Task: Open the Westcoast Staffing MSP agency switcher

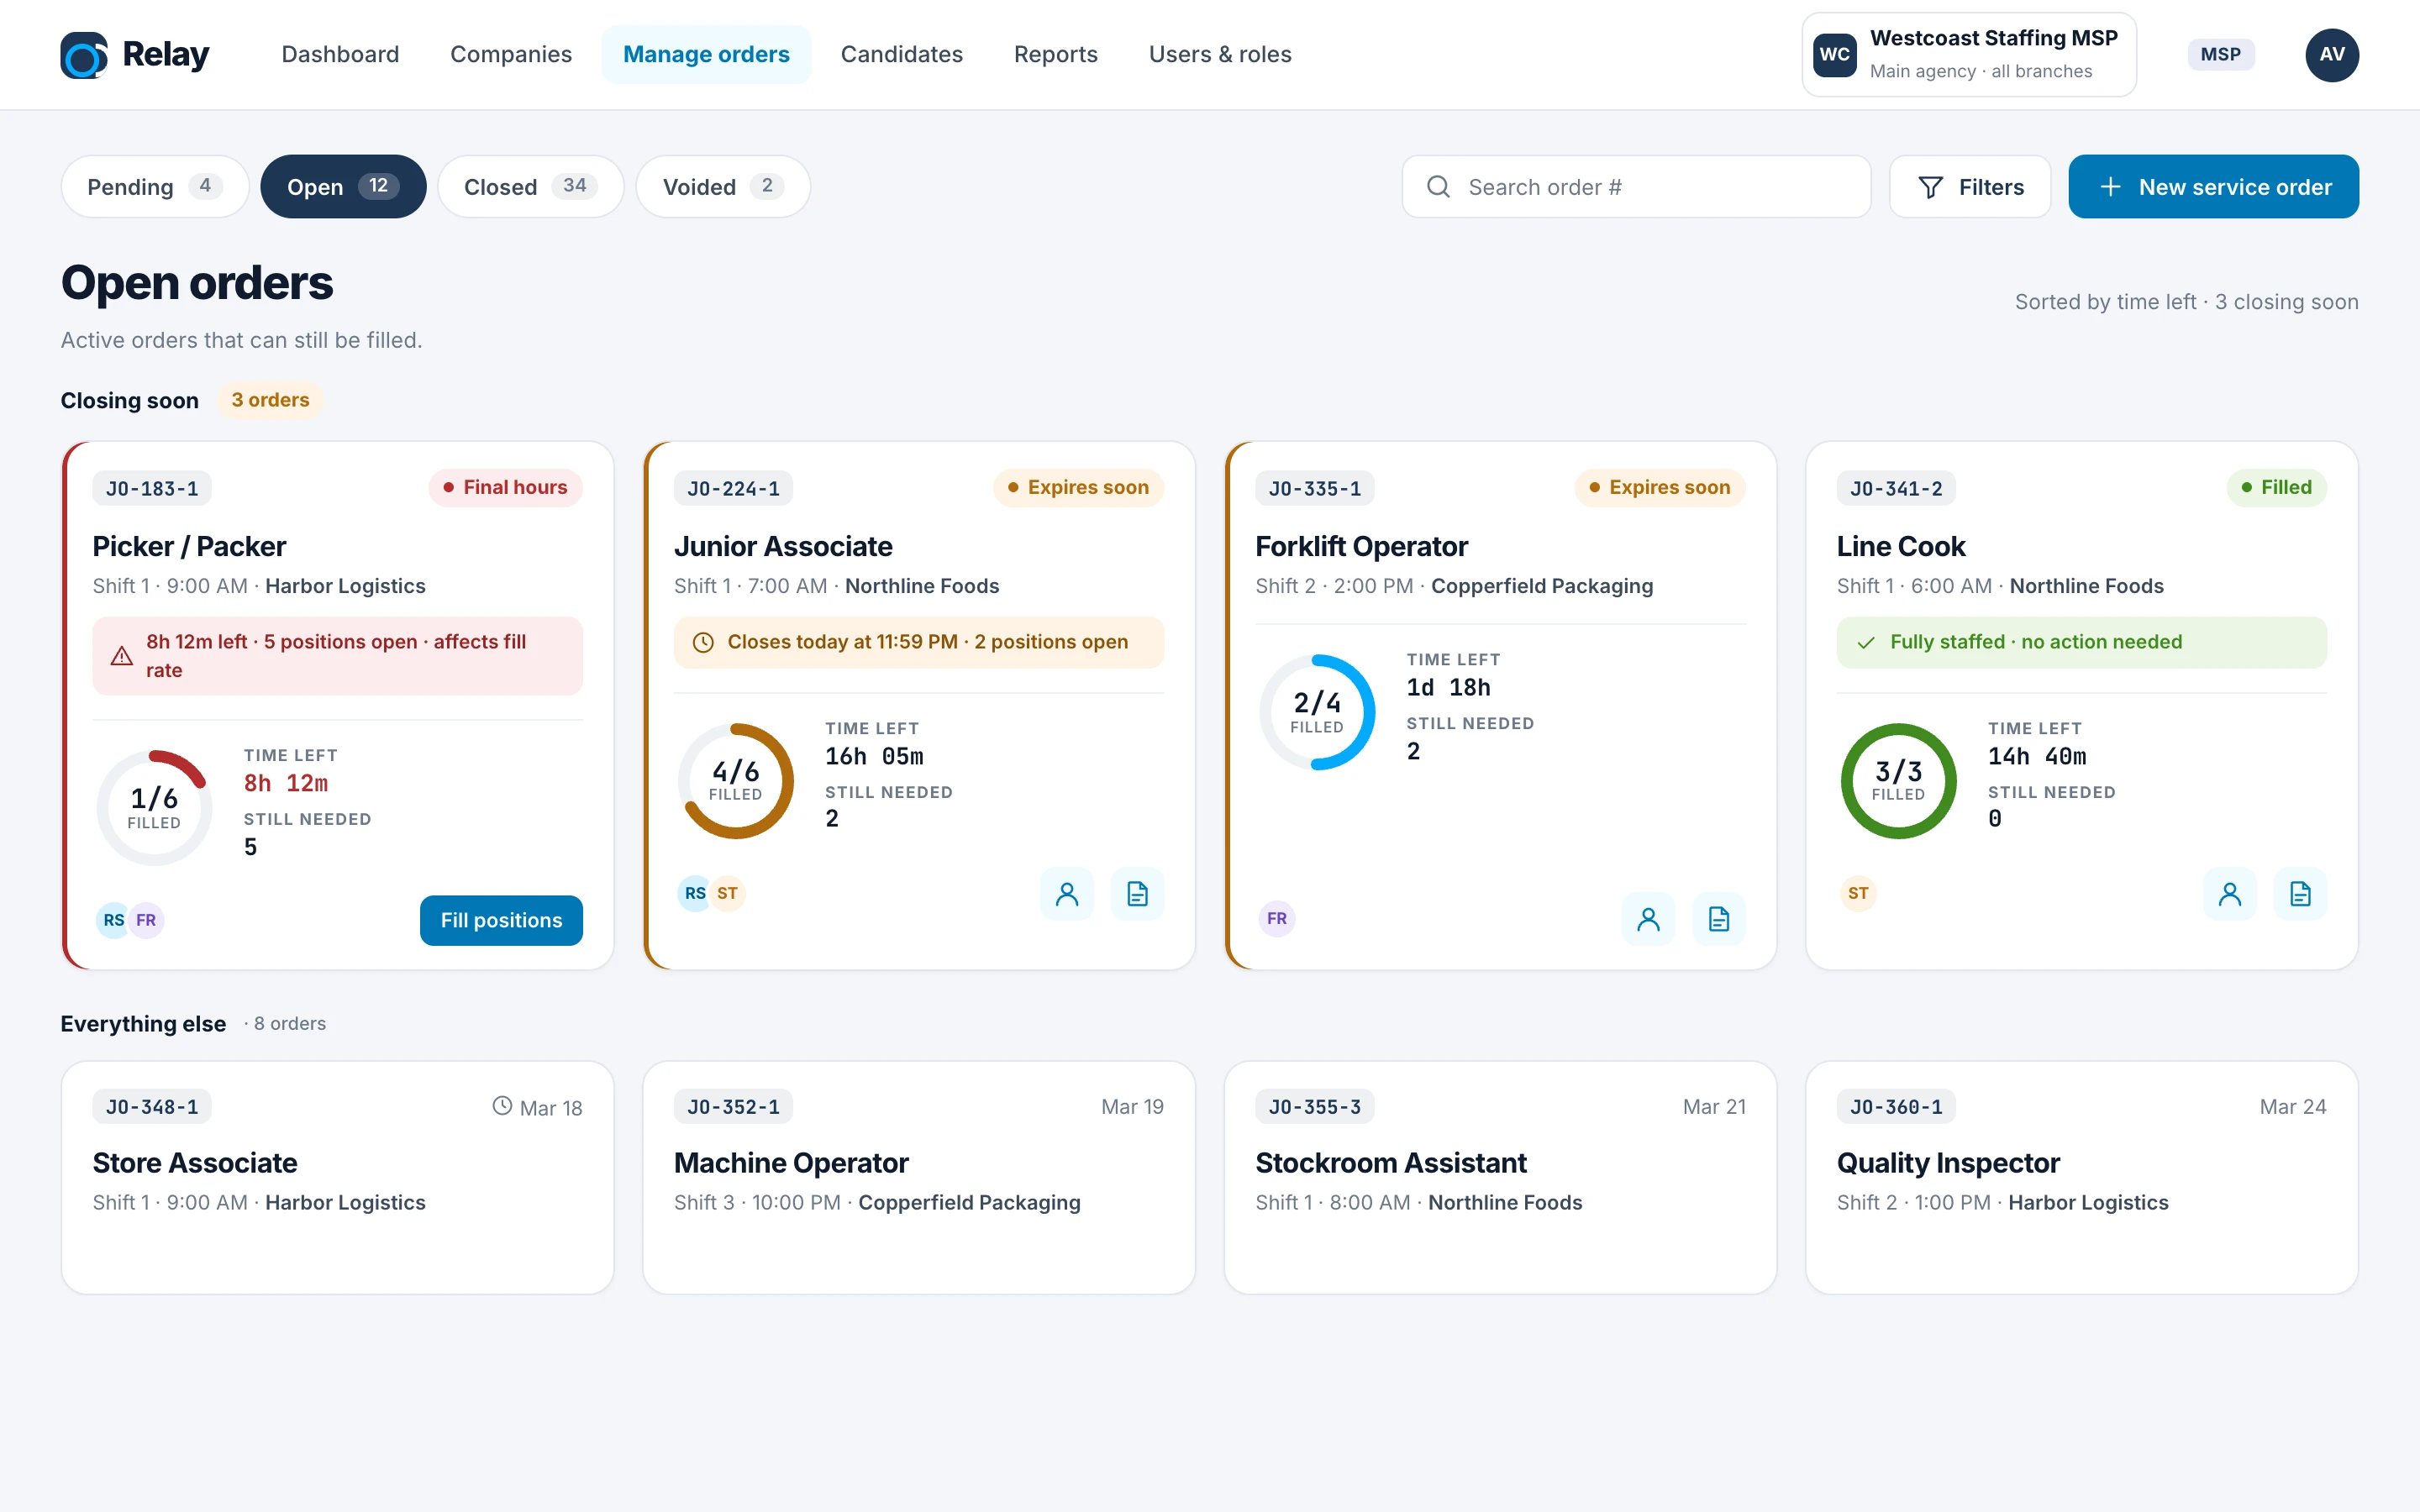Action: 1968,54
